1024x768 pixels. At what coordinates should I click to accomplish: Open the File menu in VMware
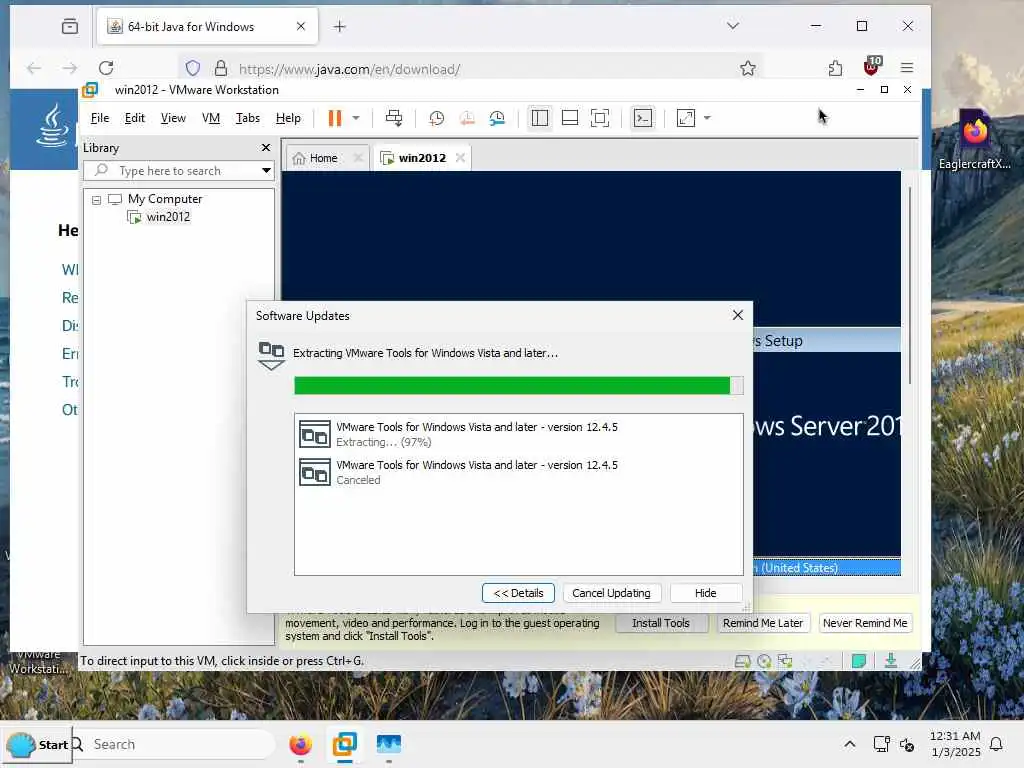coord(100,118)
